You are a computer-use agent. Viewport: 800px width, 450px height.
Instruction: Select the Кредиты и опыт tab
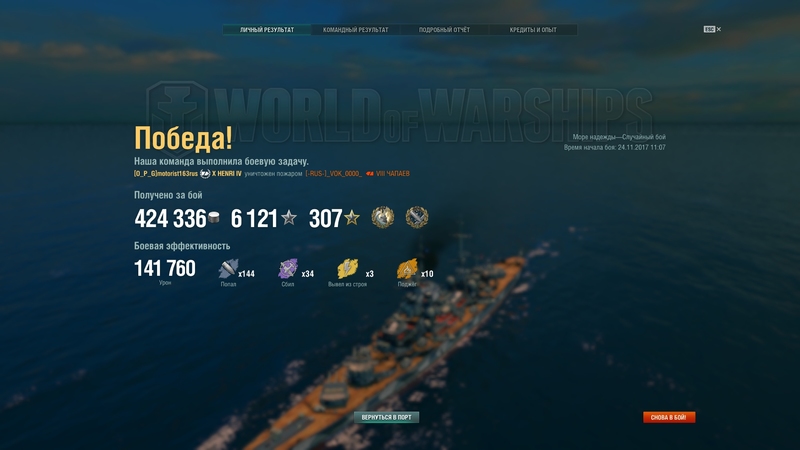(x=533, y=30)
